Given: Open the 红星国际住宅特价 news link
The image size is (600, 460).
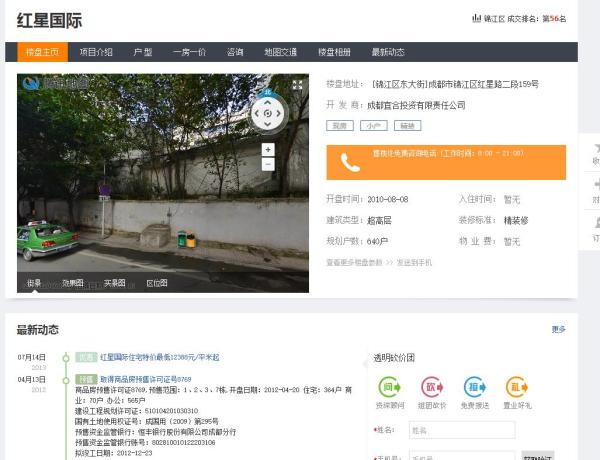Looking at the screenshot, I should coord(159,357).
